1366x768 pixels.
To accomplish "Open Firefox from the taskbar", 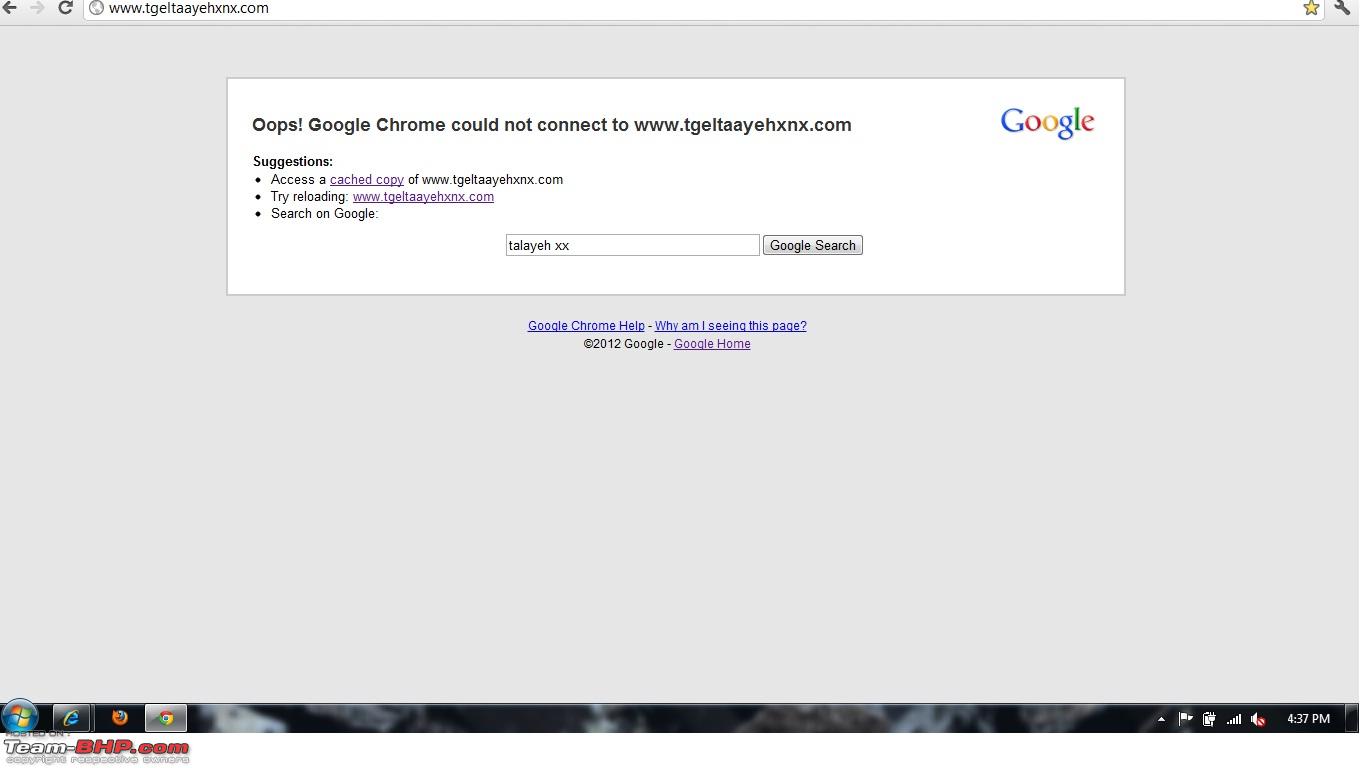I will [119, 718].
